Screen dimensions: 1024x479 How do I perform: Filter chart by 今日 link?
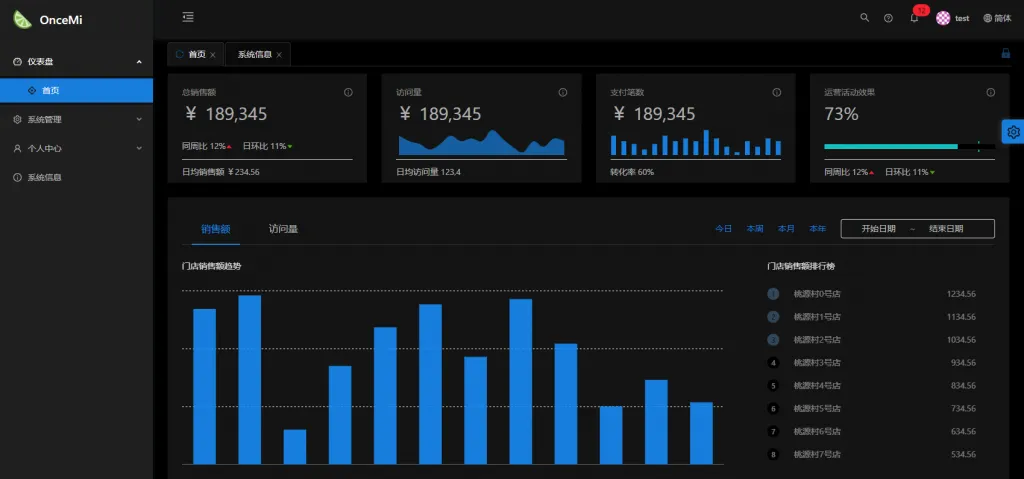click(723, 229)
